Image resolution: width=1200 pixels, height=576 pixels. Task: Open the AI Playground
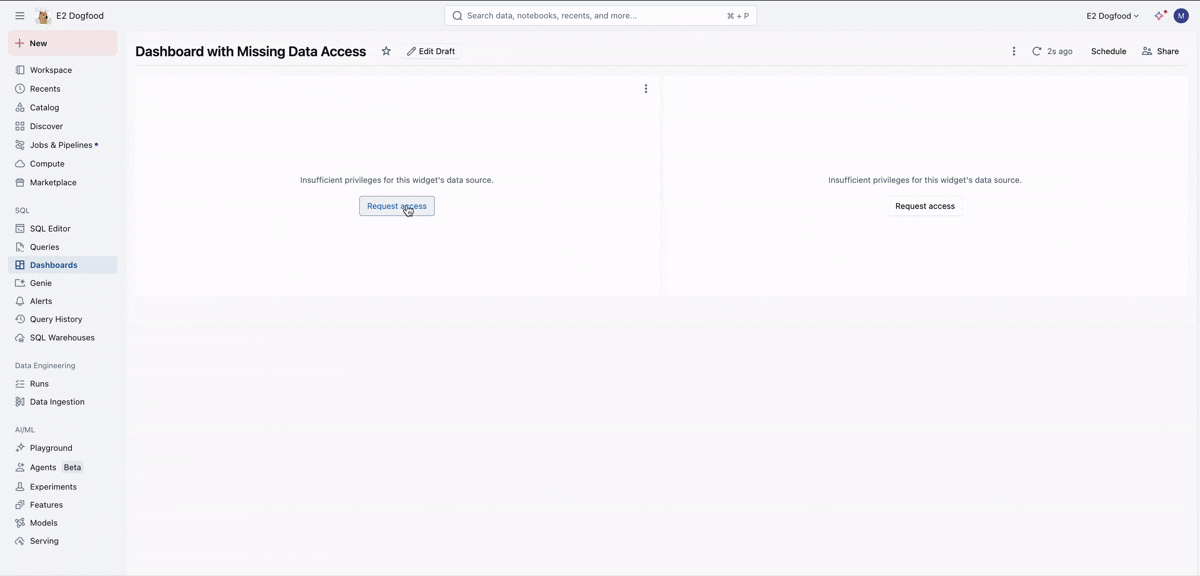coord(62,448)
